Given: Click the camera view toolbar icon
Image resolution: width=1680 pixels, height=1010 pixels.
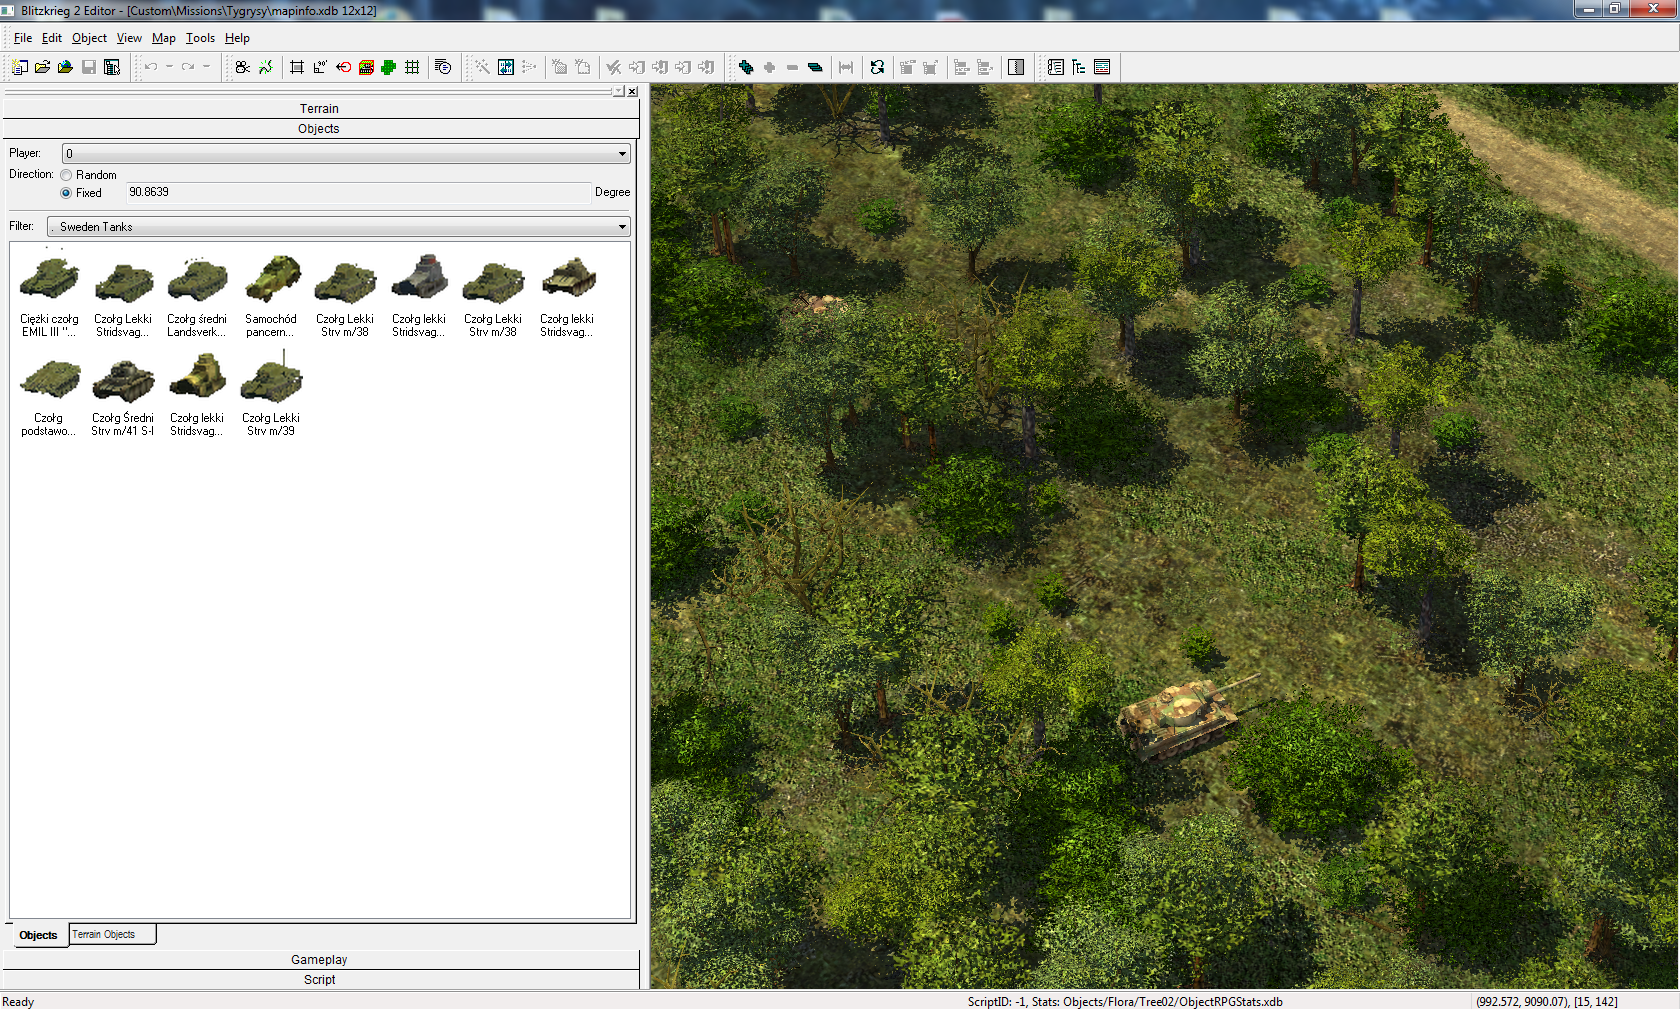Looking at the screenshot, I should [x=242, y=67].
